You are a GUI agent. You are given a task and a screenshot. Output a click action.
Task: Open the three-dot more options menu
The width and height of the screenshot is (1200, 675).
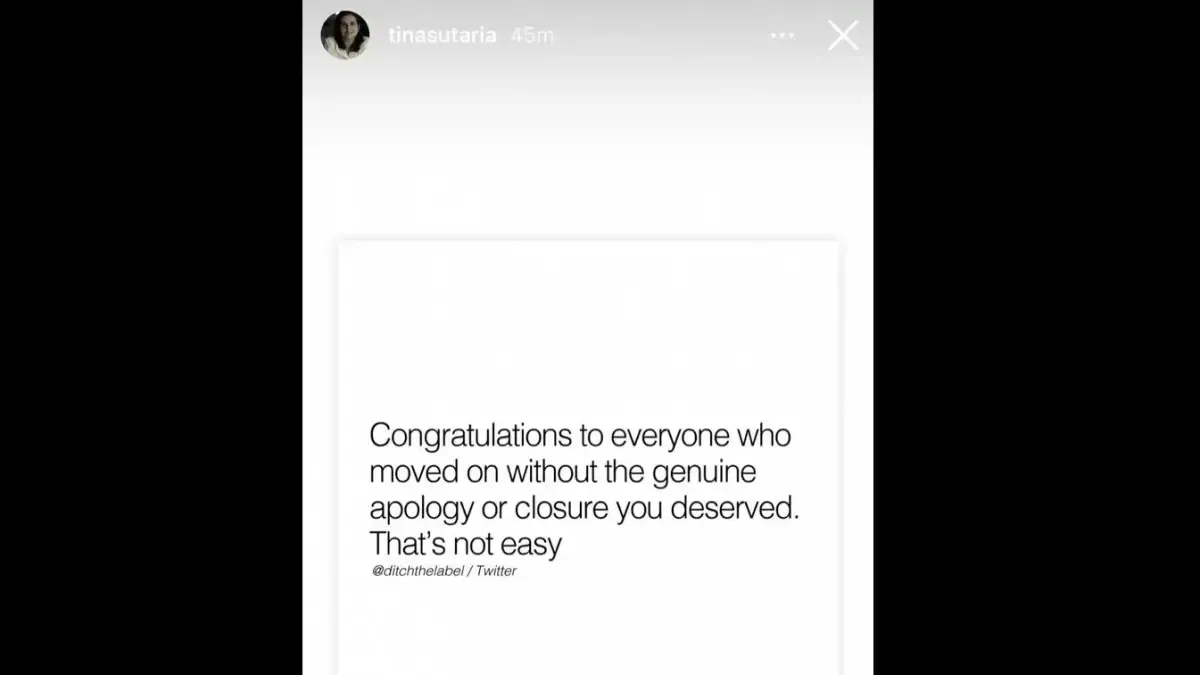pos(782,36)
